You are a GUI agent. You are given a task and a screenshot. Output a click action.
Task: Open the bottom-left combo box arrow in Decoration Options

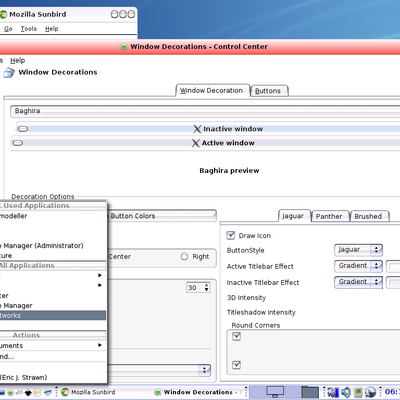(204, 370)
